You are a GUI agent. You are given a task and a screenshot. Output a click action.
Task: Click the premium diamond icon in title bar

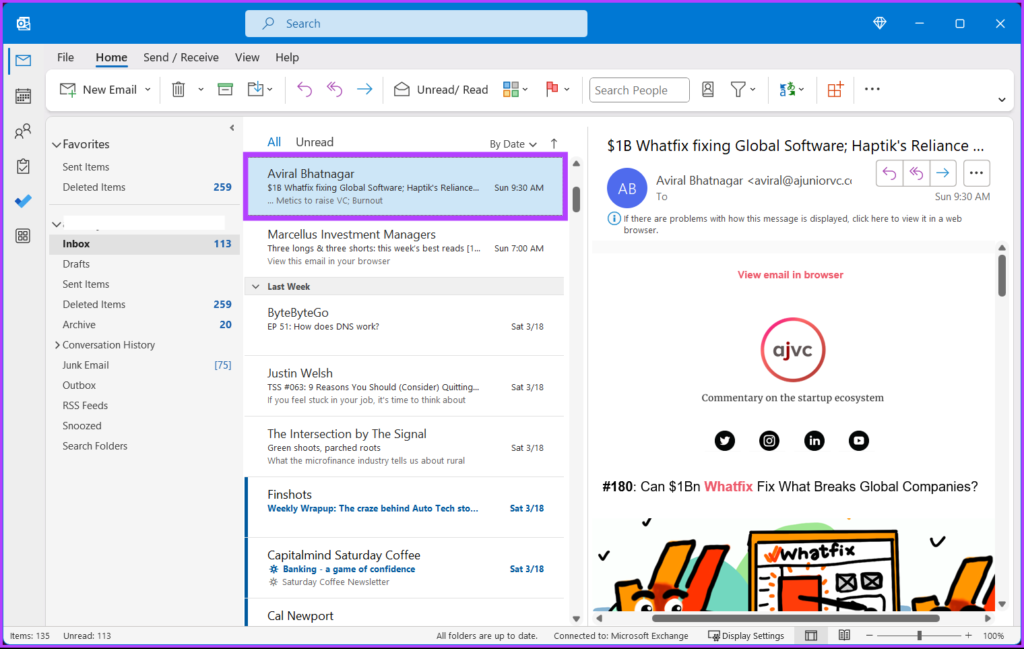click(880, 24)
